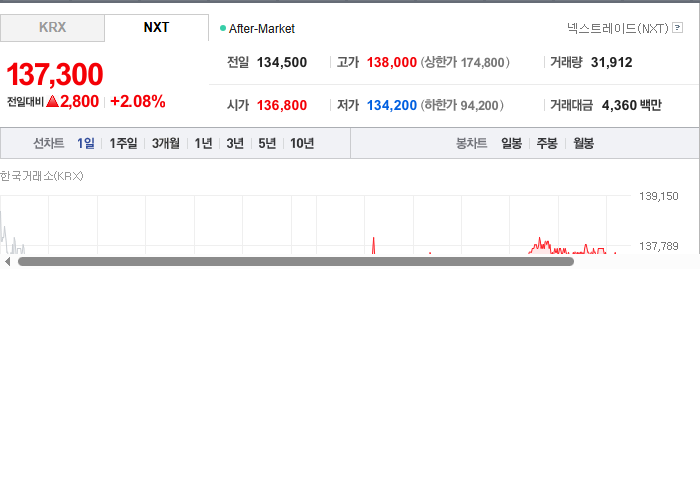Click the horizontal scrollbar thumb
This screenshot has width=700, height=490.
pyautogui.click(x=296, y=262)
